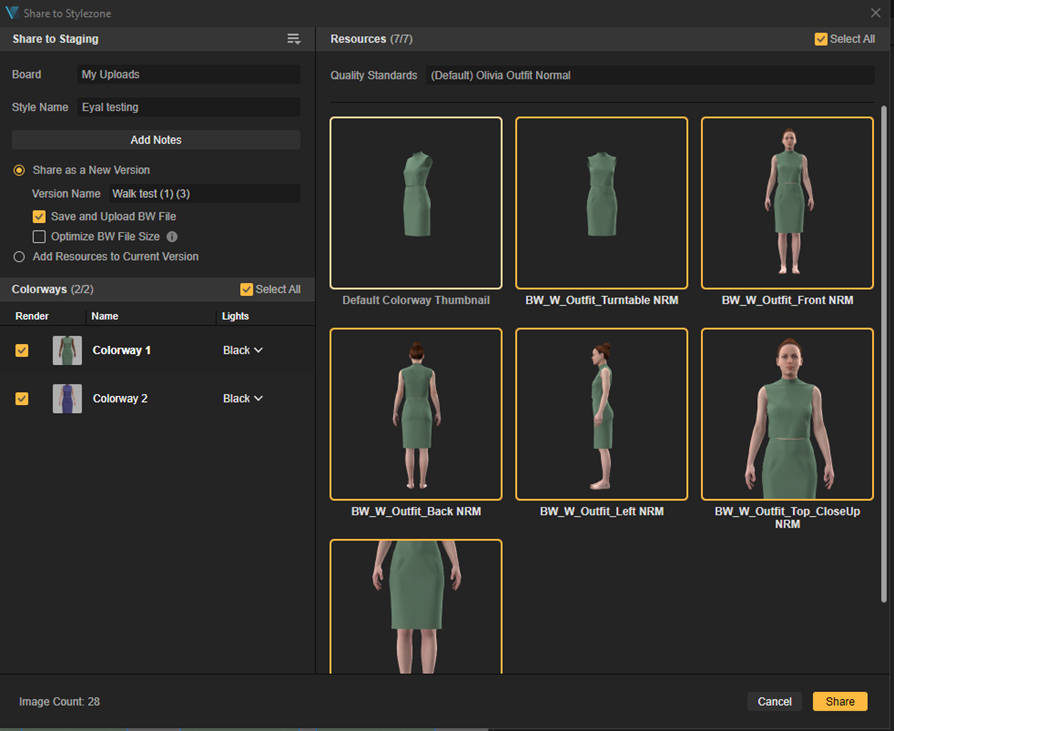Select the BW_W_Outfit_Back NRM thumbnail
Viewport: 1062px width, 731px height.
[416, 414]
